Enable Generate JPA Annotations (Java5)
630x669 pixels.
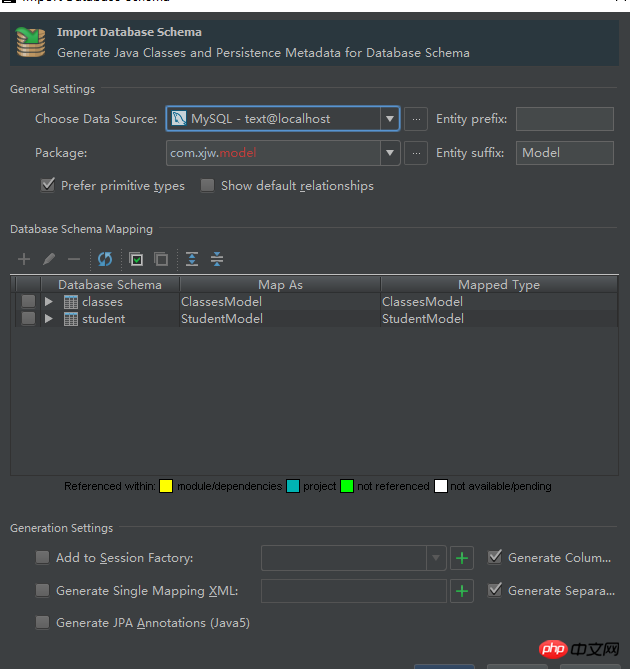(42, 623)
